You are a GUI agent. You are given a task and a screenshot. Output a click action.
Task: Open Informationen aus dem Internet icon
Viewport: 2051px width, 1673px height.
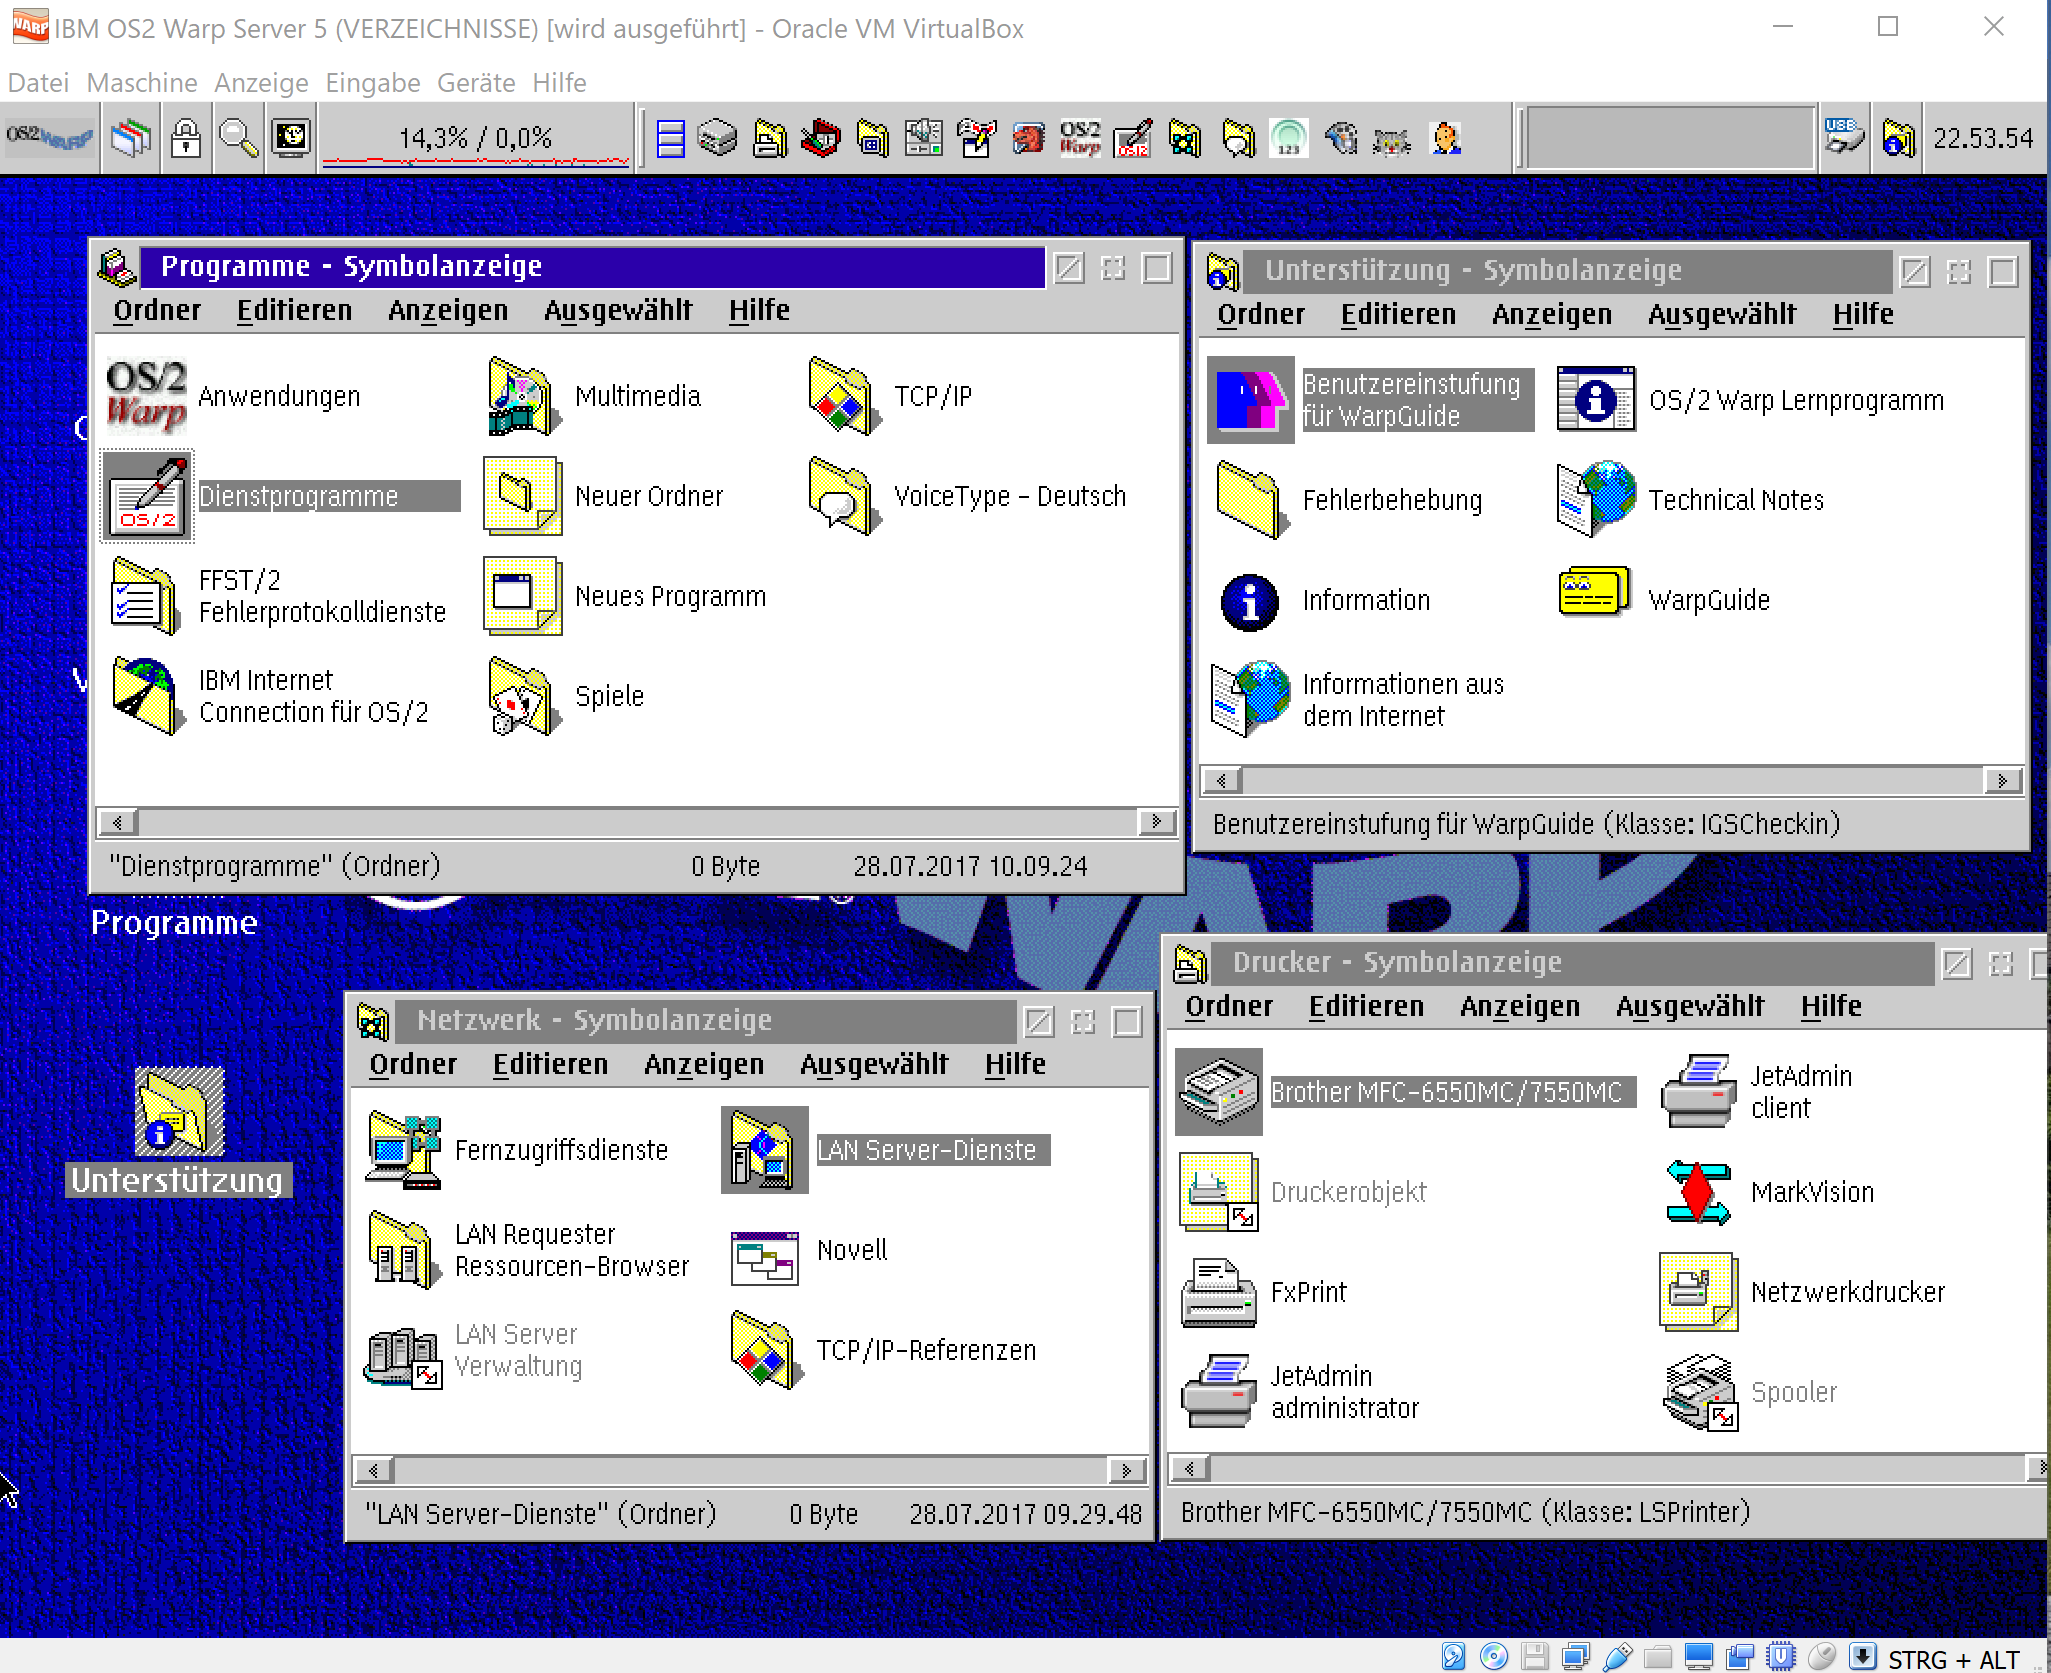point(1250,698)
